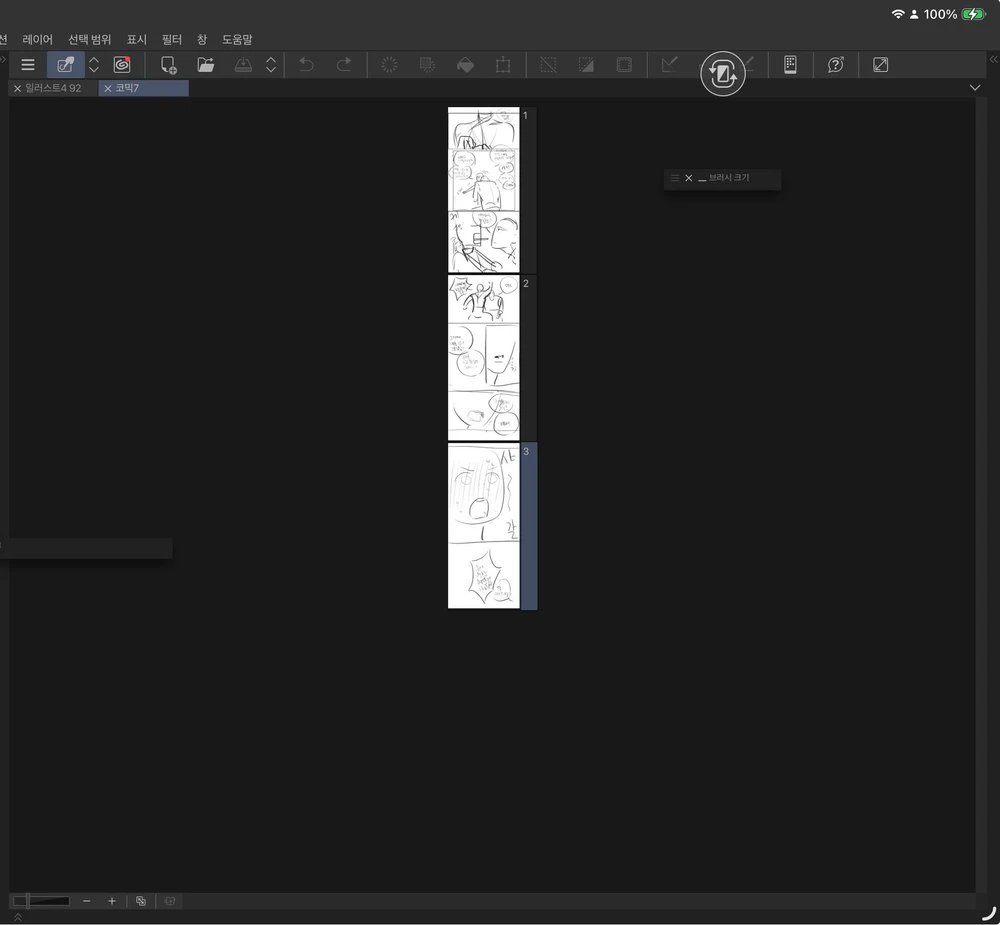Click the page manager layout icon
The width and height of the screenshot is (1000, 925).
pos(141,901)
